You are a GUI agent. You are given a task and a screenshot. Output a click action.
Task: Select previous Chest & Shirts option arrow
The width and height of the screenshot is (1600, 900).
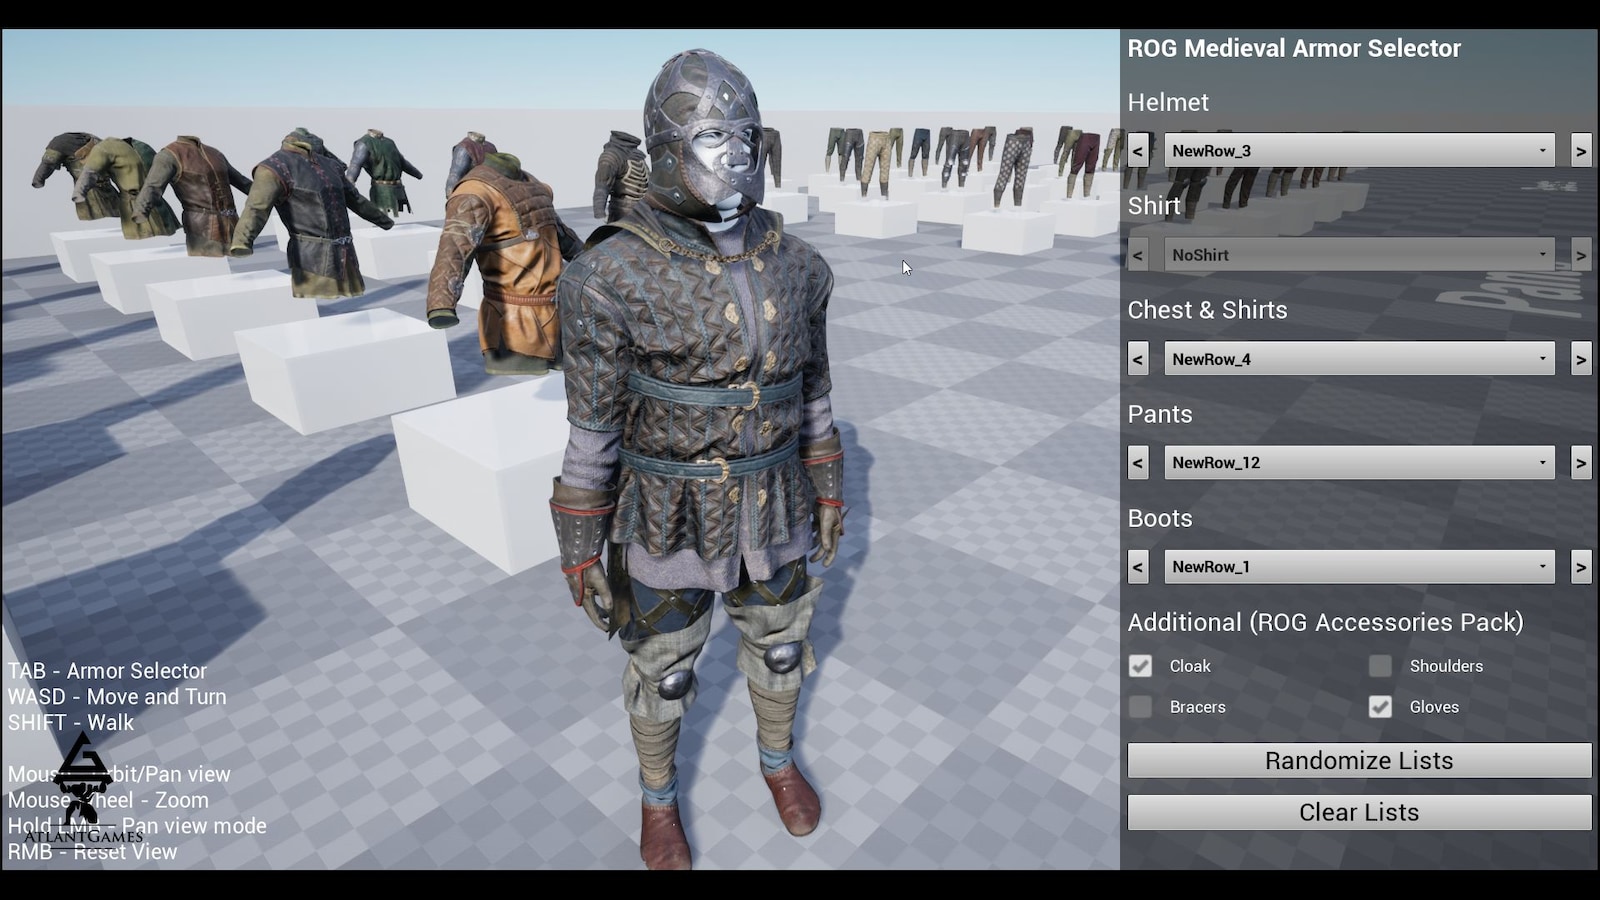[x=1138, y=359]
